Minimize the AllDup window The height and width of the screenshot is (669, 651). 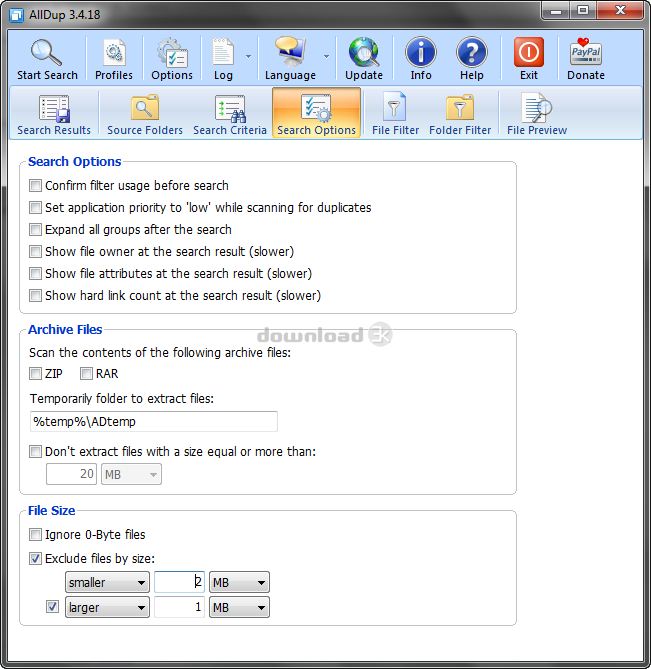tap(555, 11)
